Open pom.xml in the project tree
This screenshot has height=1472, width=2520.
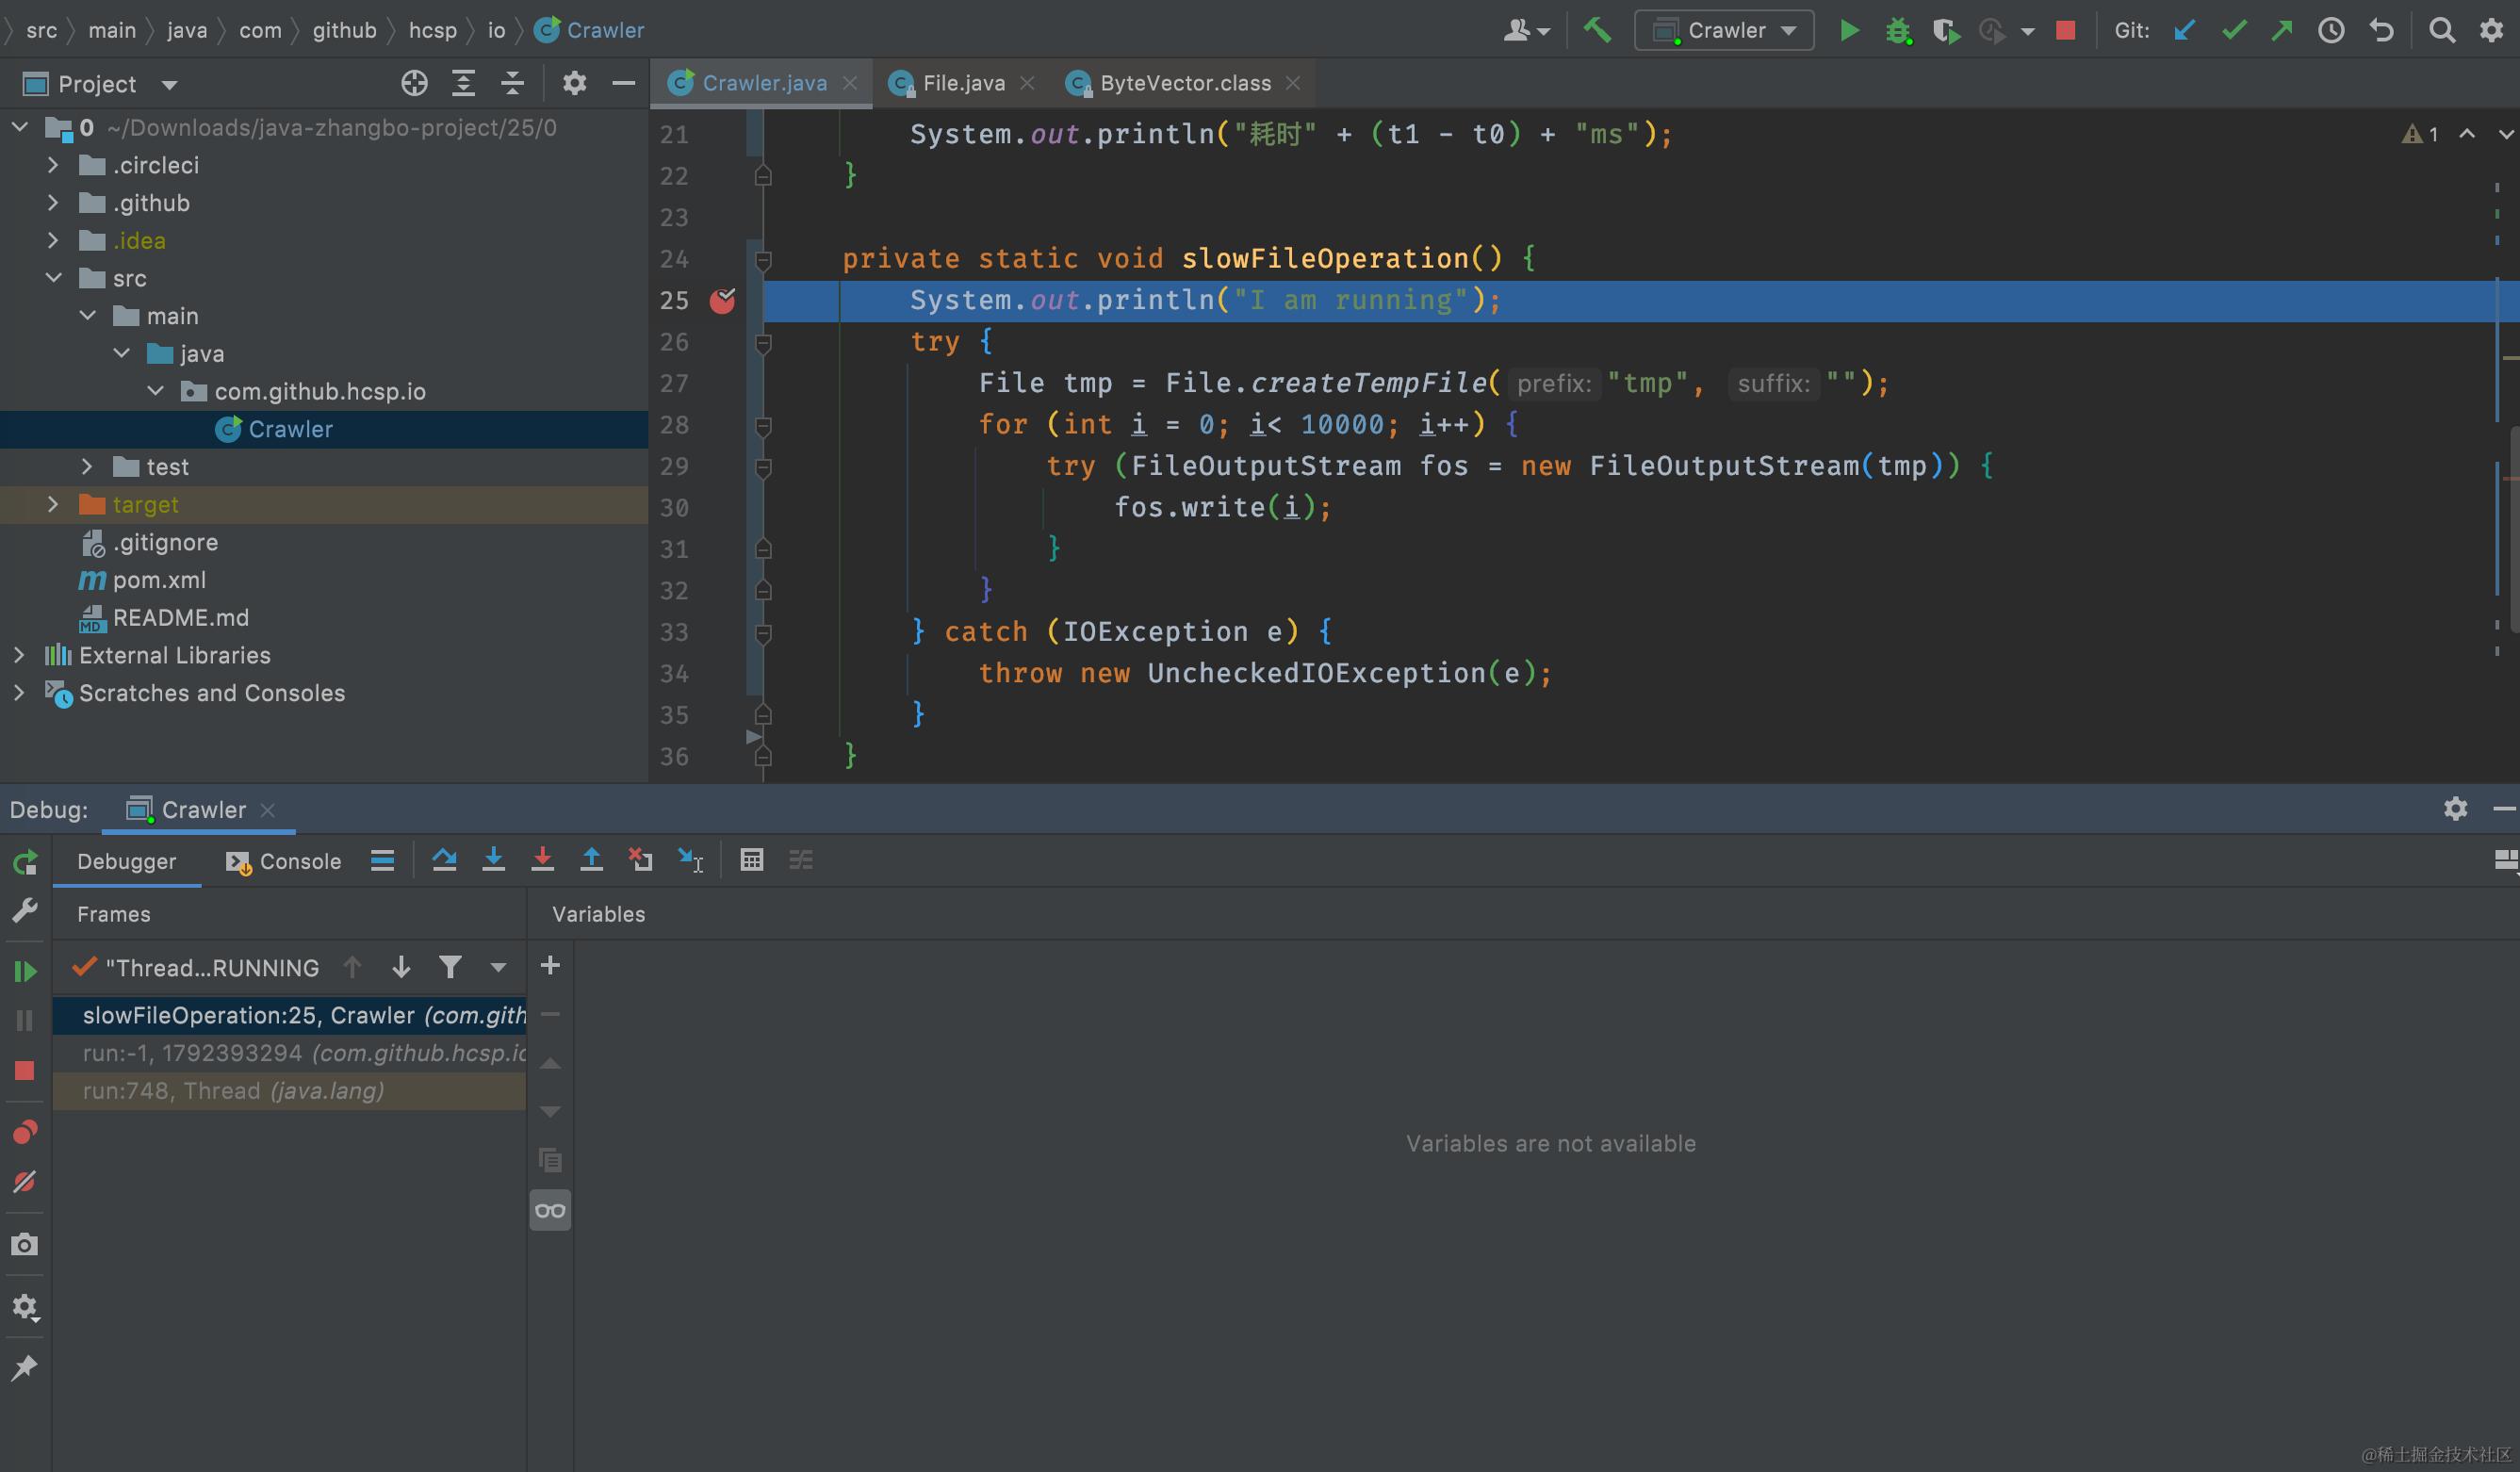coord(158,580)
